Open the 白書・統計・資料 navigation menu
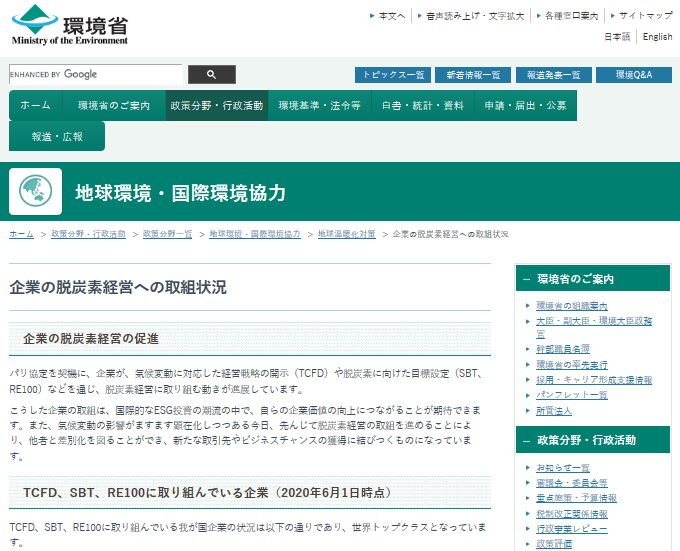 424,105
